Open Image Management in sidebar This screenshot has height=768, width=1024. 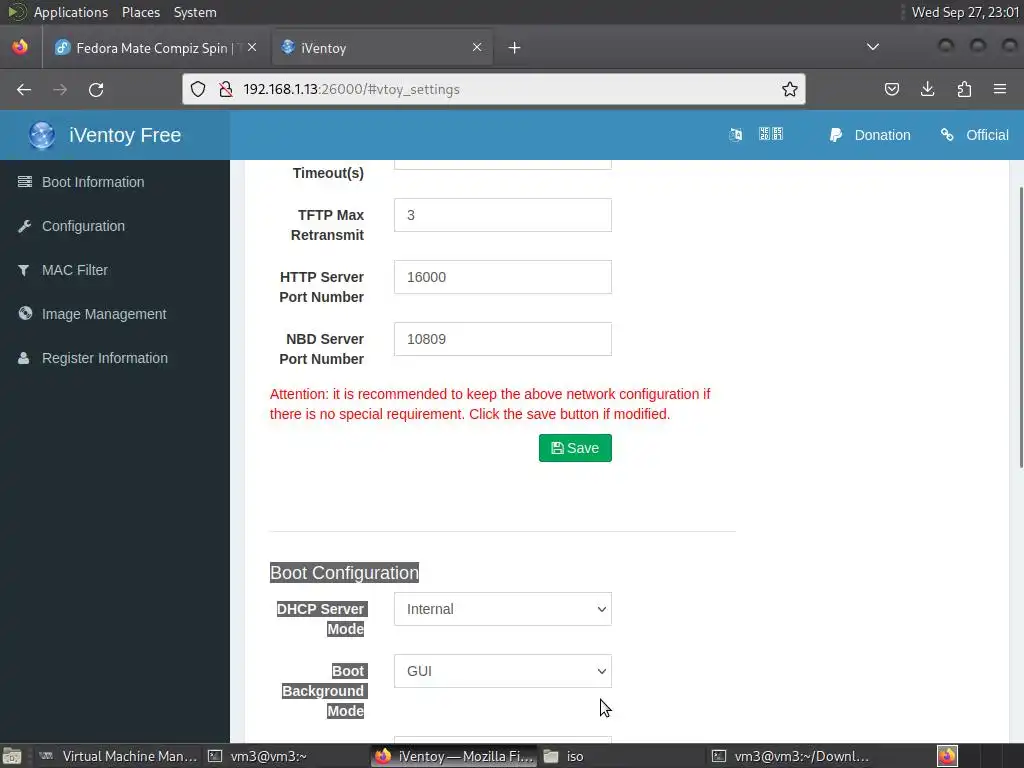pyautogui.click(x=115, y=314)
